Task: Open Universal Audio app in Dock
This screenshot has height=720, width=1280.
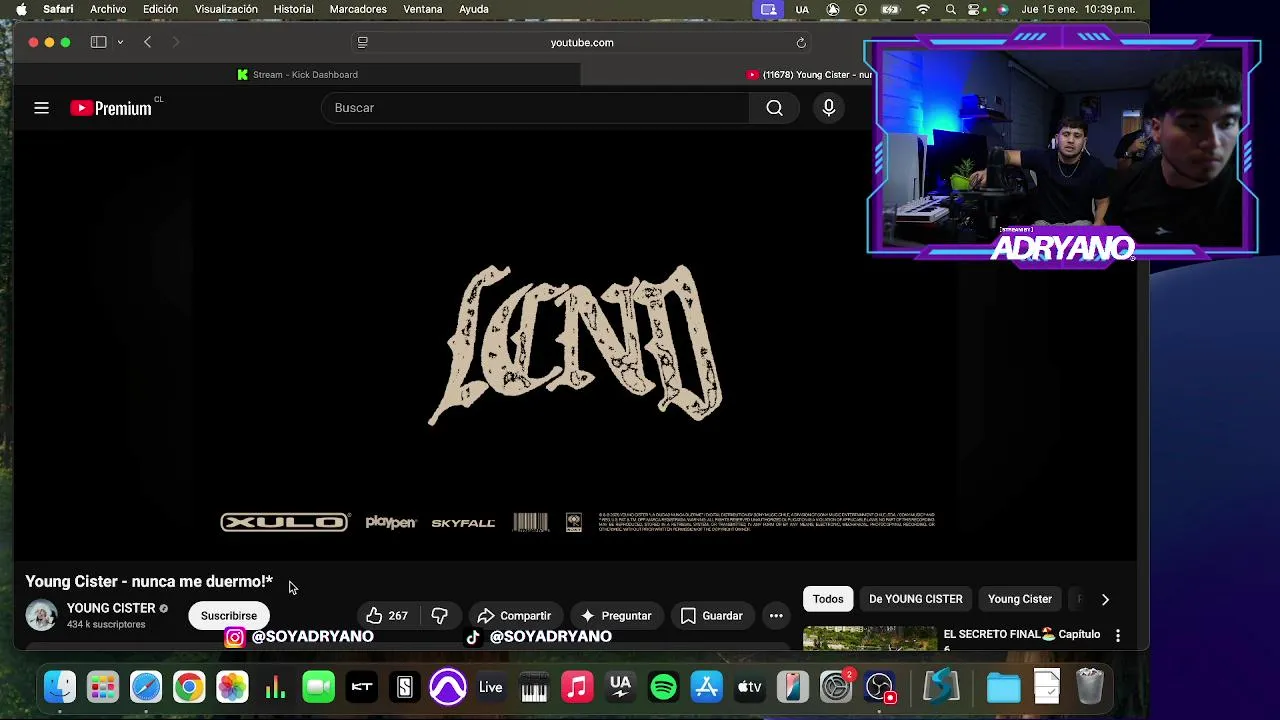Action: pos(620,687)
